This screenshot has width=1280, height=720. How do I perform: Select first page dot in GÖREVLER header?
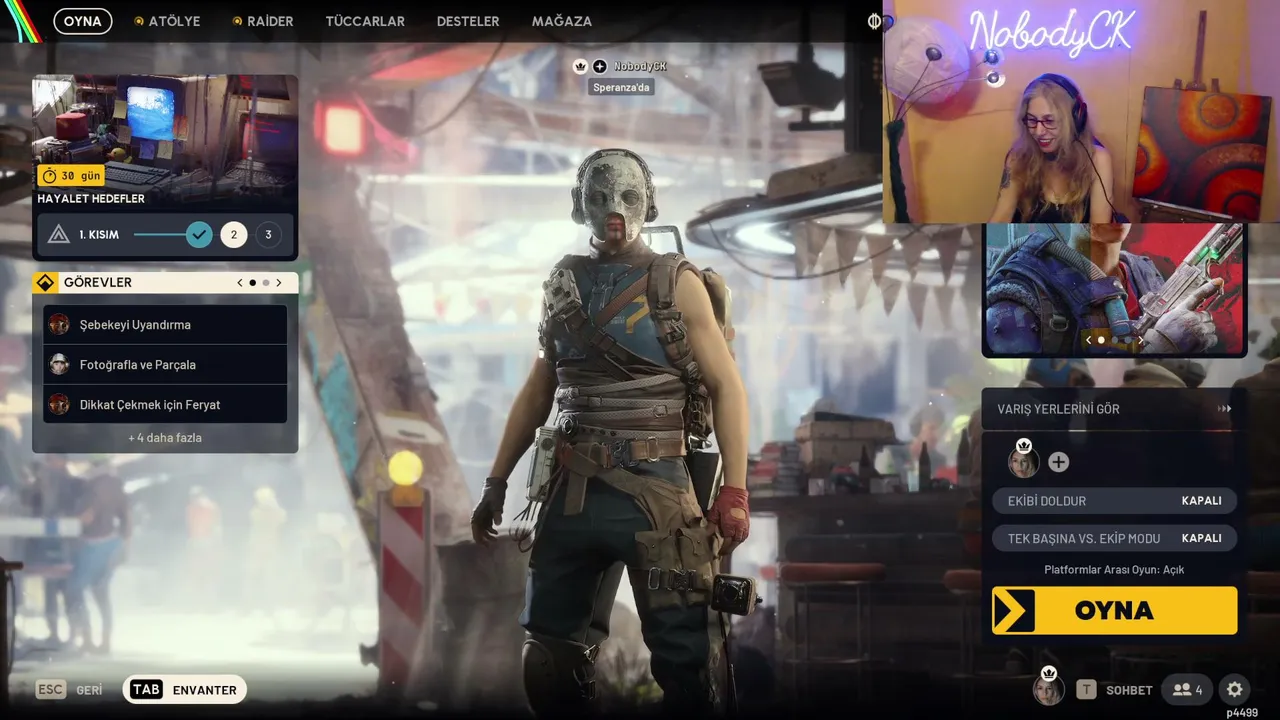point(253,283)
